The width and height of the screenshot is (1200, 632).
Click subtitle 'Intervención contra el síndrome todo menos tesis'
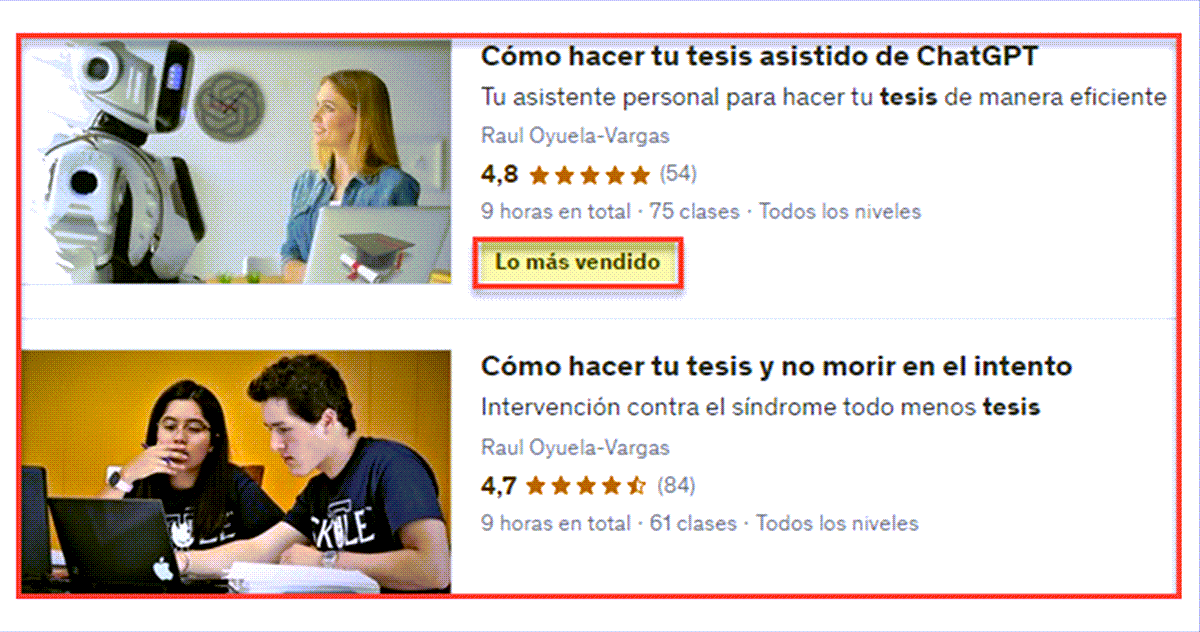(760, 408)
